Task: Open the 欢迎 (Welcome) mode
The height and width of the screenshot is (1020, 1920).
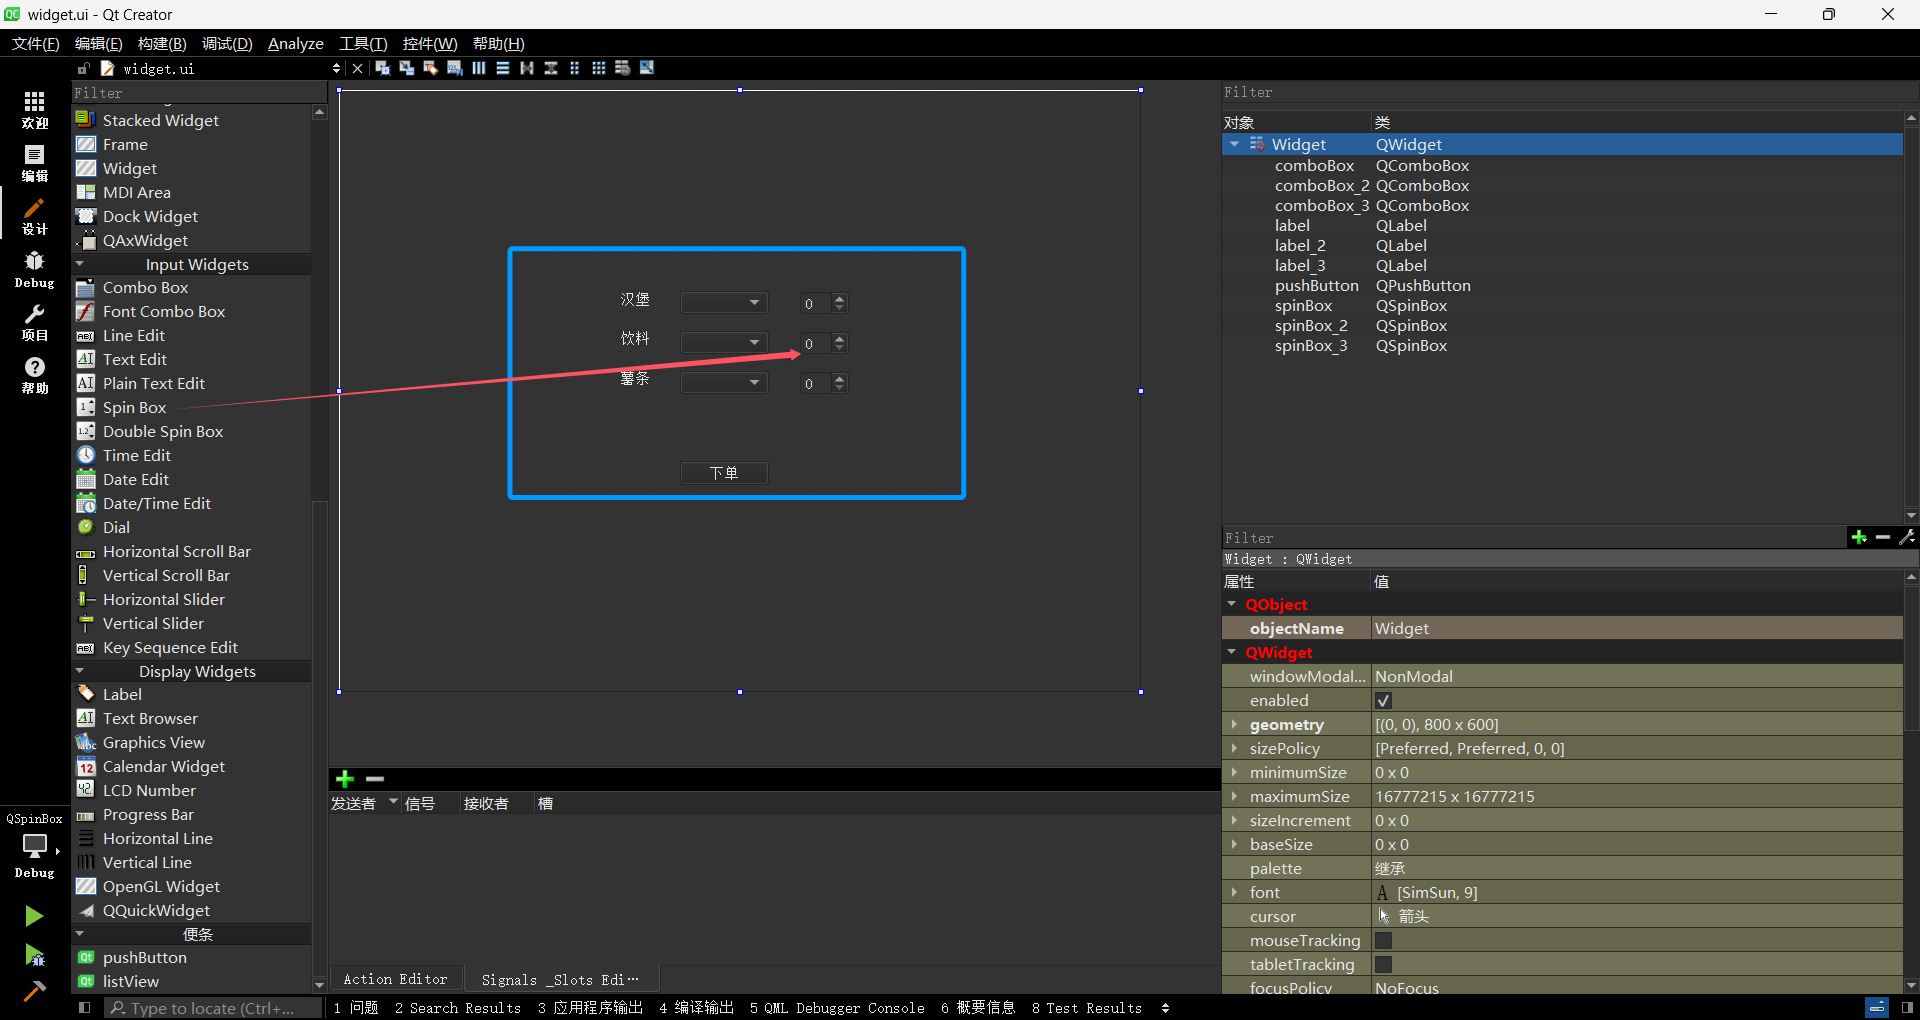Action: click(x=35, y=110)
